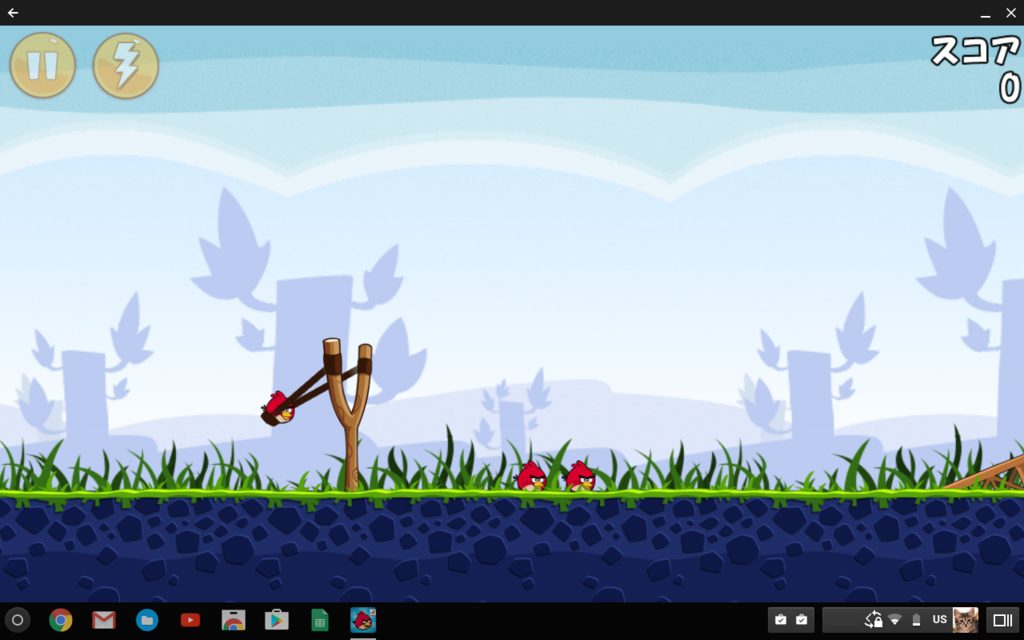Click the score value 0

pos(1009,88)
